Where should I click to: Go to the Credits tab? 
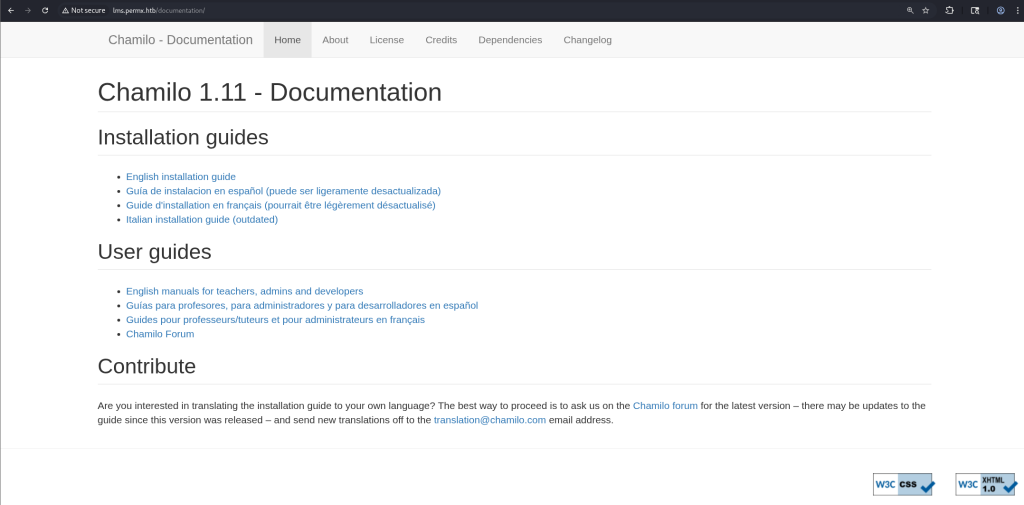click(x=441, y=40)
